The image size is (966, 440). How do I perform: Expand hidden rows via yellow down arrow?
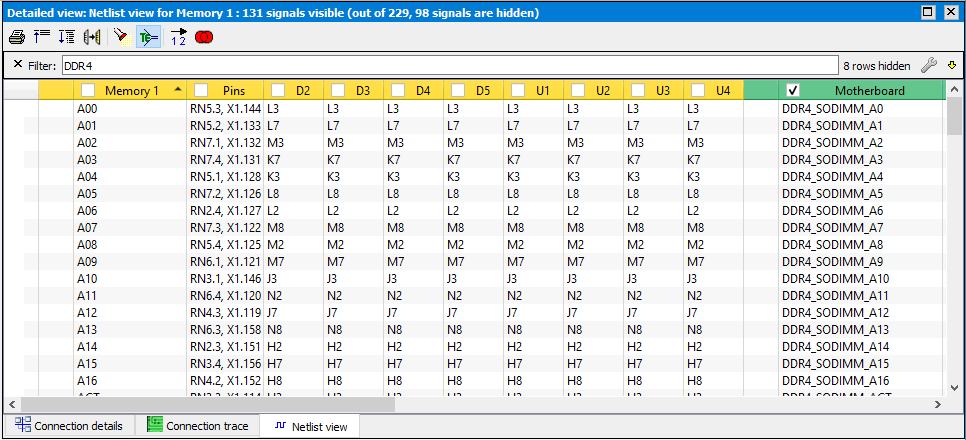coord(952,65)
